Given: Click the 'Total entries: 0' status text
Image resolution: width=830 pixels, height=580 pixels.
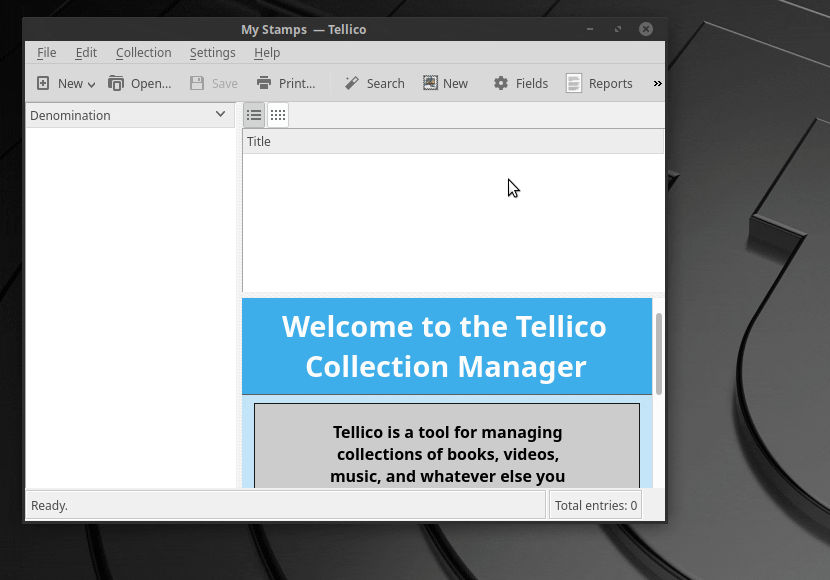Looking at the screenshot, I should click(596, 505).
